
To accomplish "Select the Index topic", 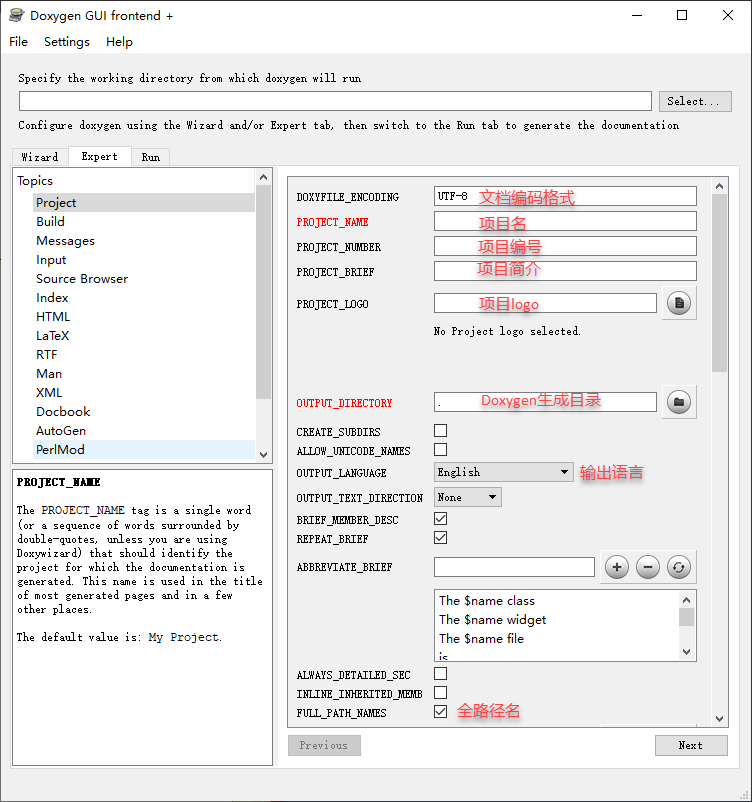I will (144, 298).
